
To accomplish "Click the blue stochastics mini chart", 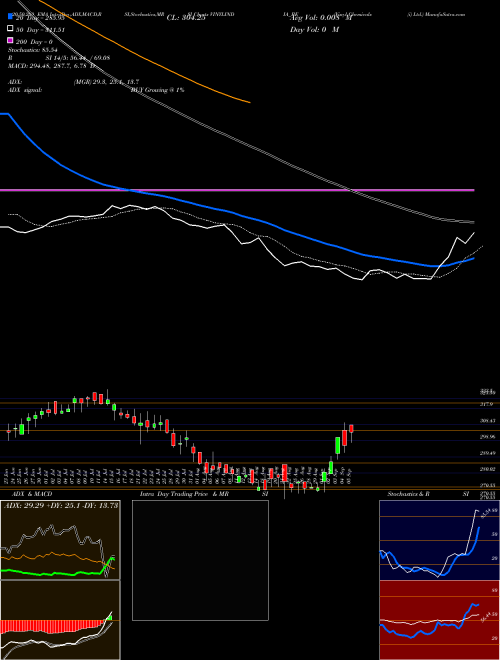I will [x=439, y=540].
